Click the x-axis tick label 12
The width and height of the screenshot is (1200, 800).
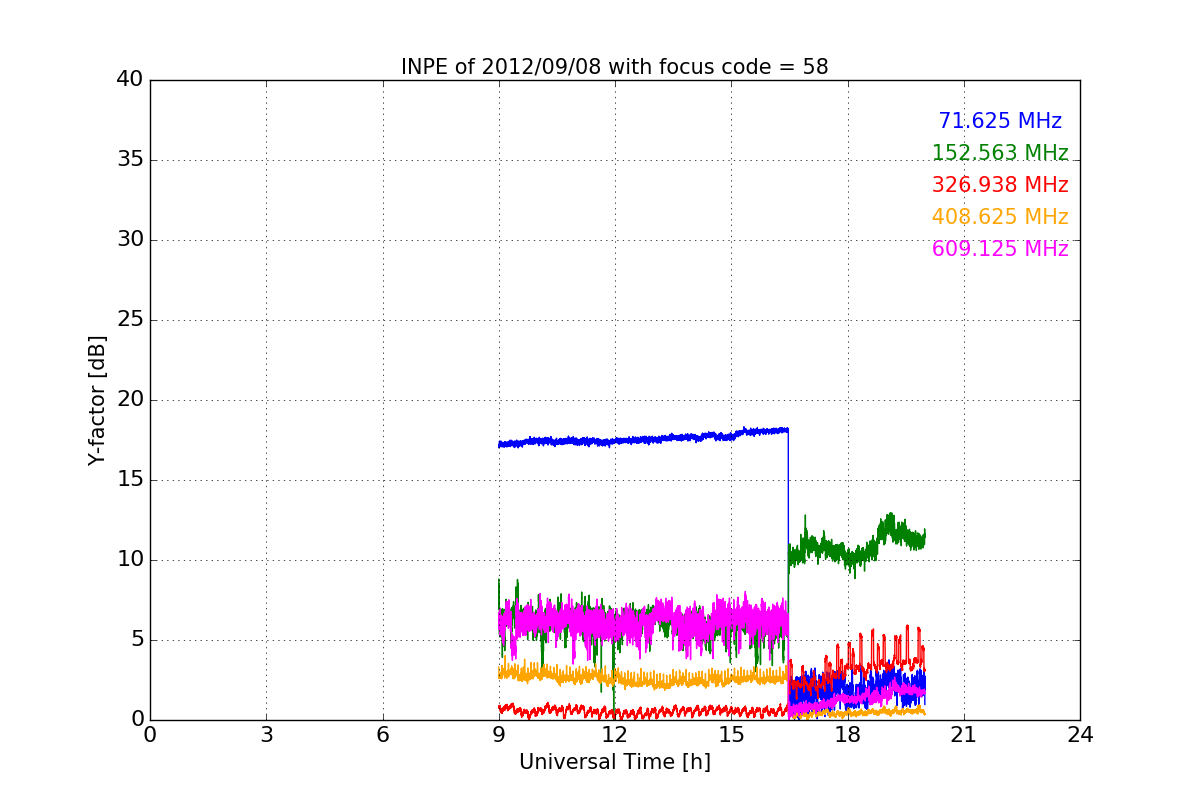tap(615, 735)
